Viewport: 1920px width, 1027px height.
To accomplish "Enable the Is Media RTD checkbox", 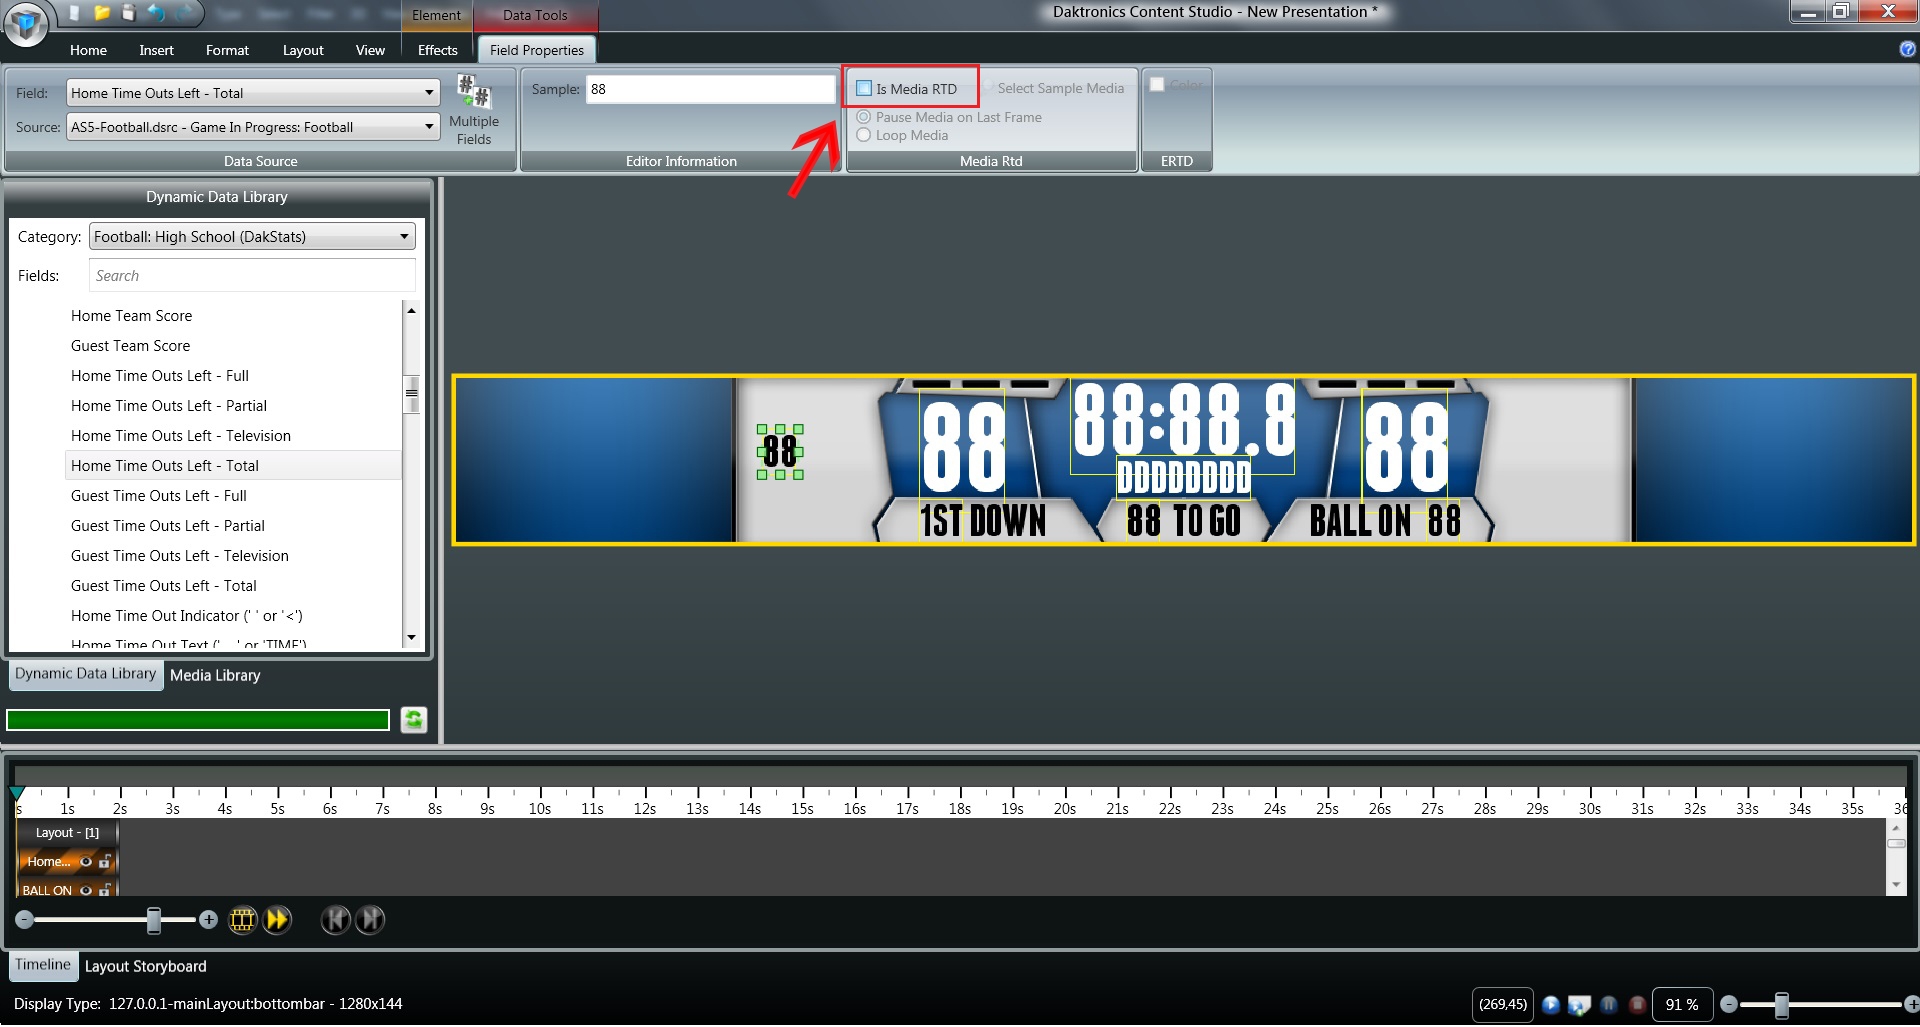I will [864, 89].
